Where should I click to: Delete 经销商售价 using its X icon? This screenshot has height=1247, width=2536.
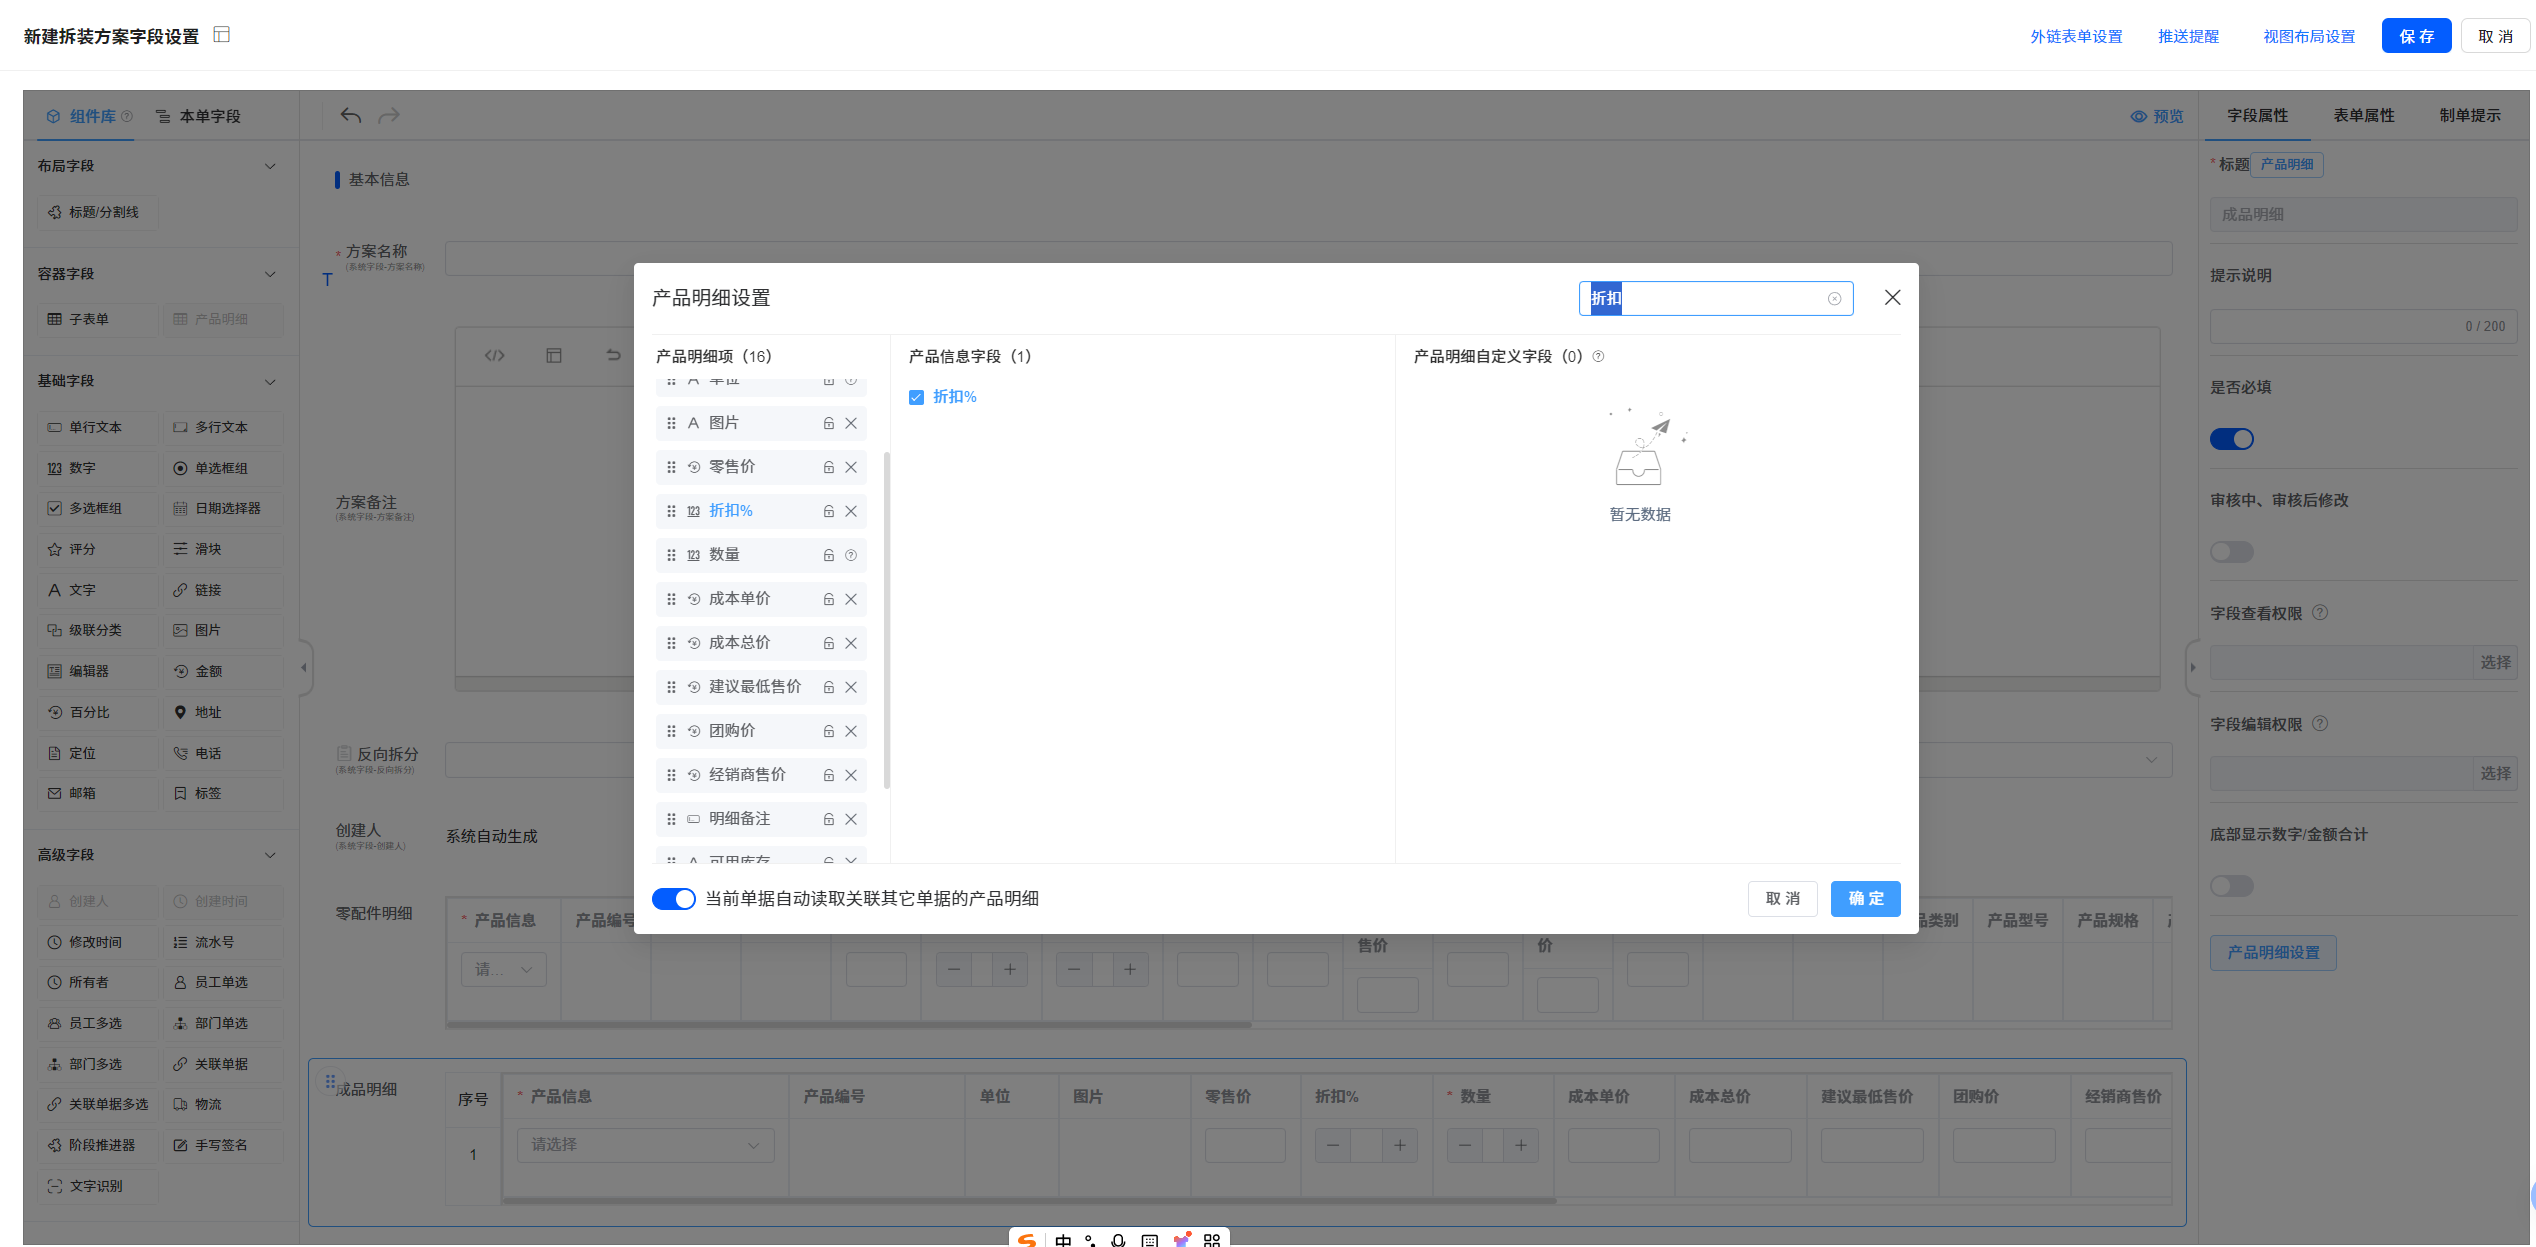pyautogui.click(x=851, y=775)
